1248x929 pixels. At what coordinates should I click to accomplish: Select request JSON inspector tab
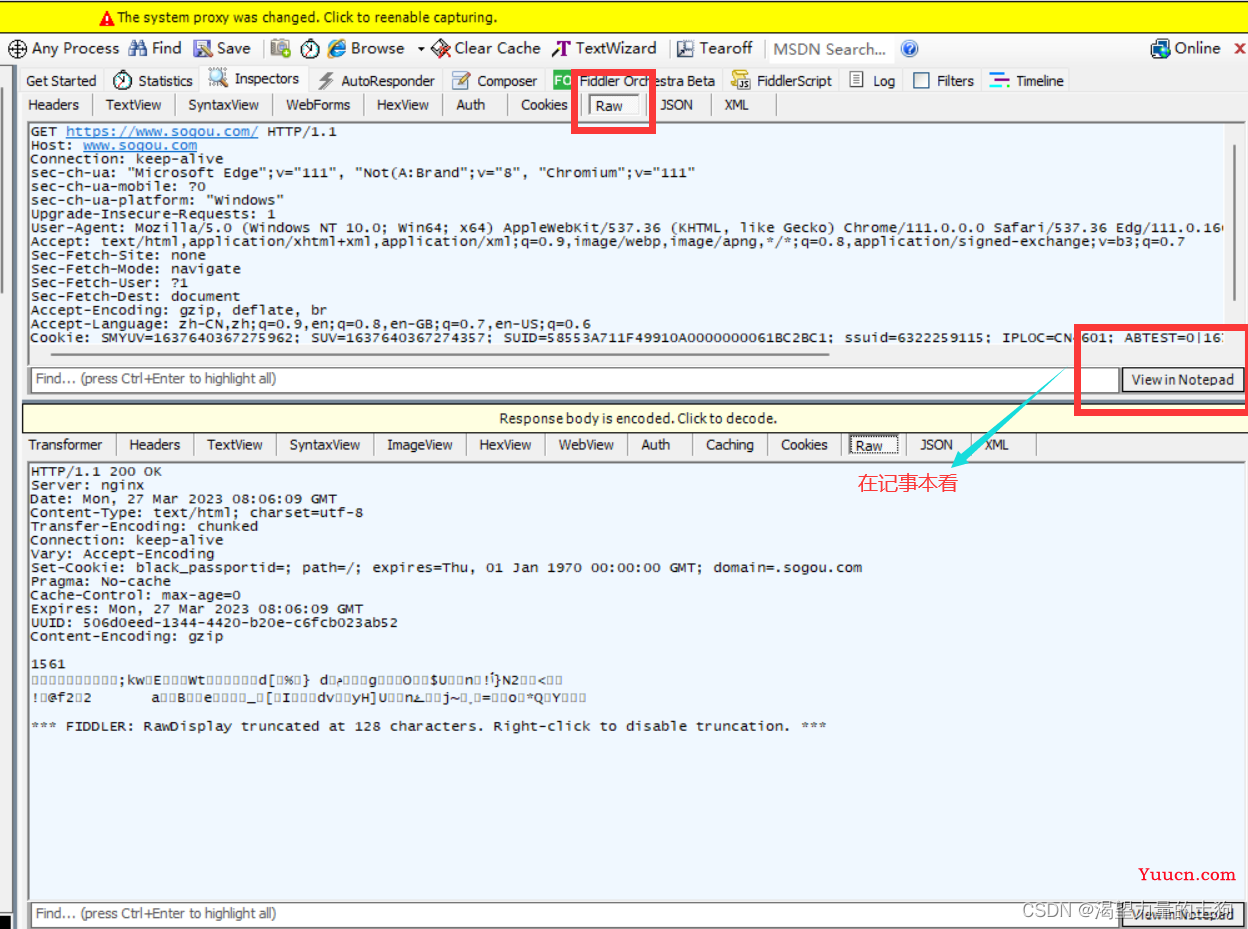[x=677, y=105]
